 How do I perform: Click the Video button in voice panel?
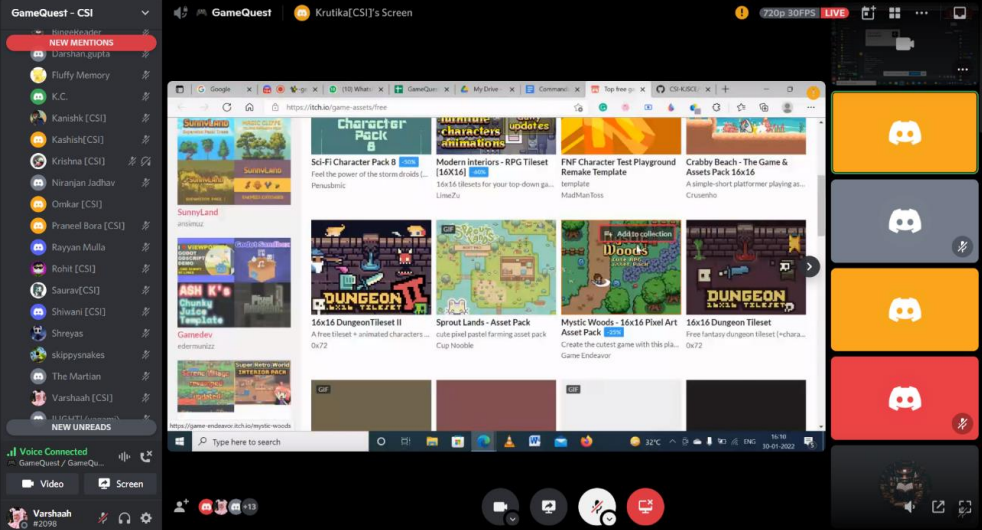[43, 484]
